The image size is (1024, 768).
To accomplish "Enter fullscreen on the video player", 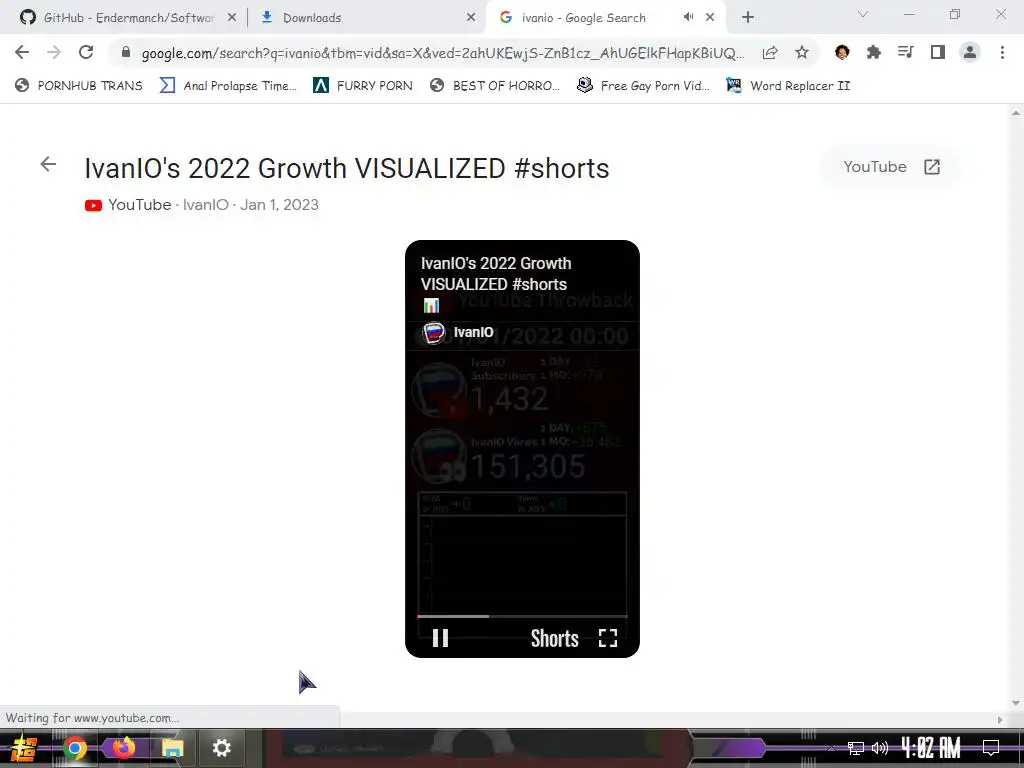I will pyautogui.click(x=608, y=638).
